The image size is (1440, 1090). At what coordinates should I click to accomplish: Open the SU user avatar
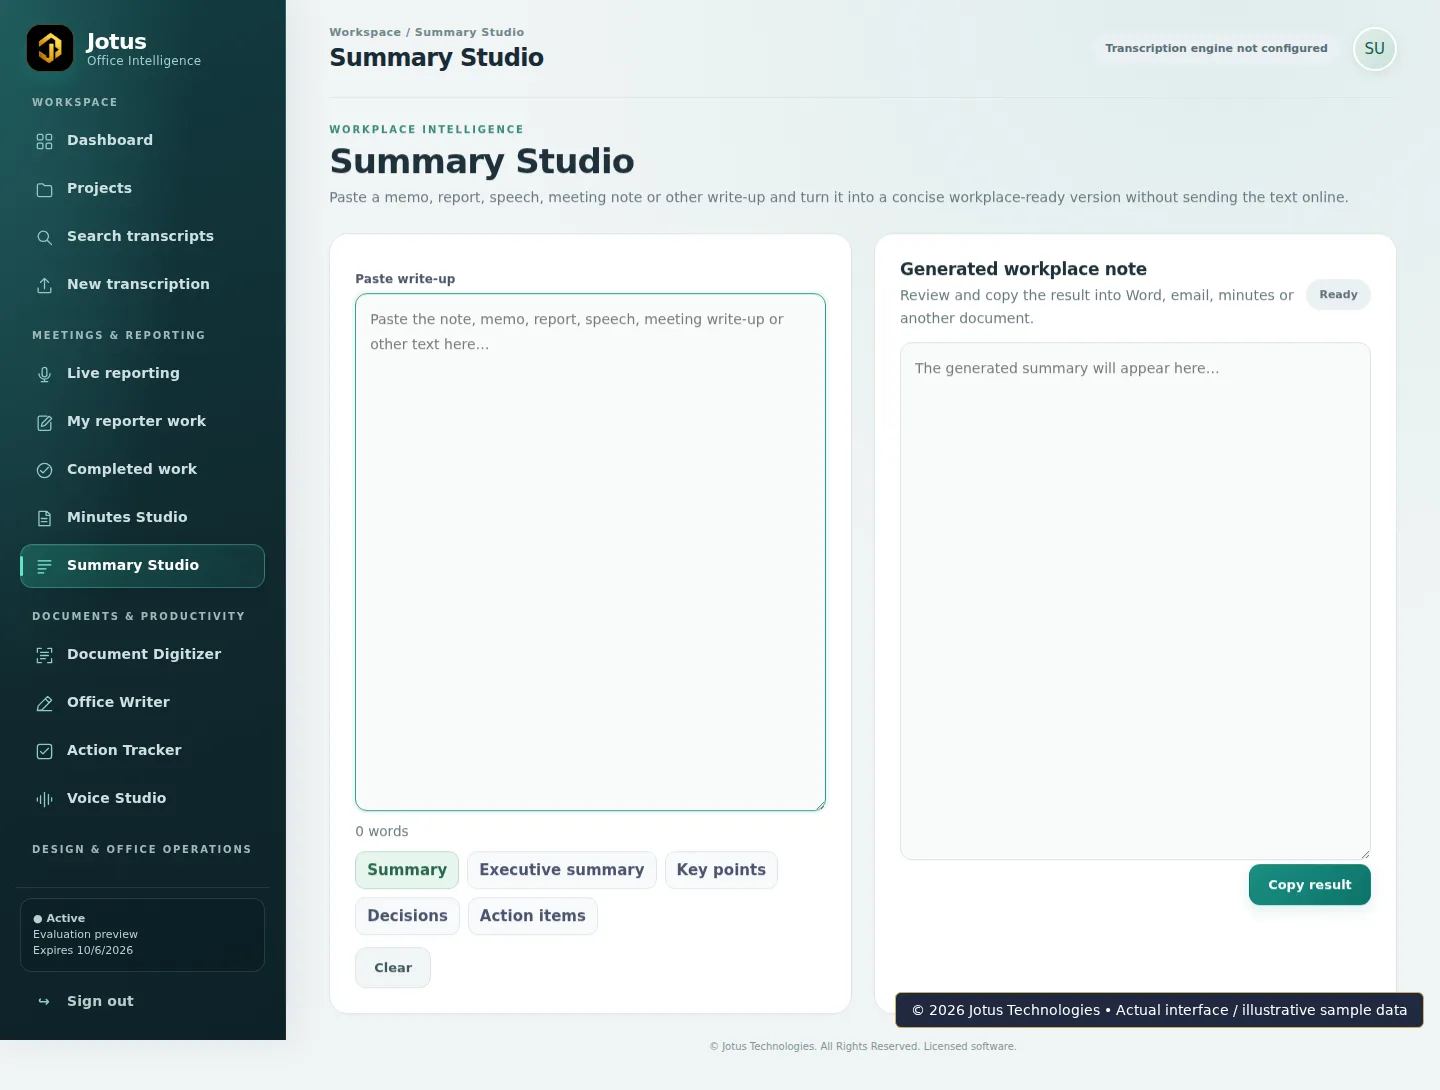pos(1374,49)
